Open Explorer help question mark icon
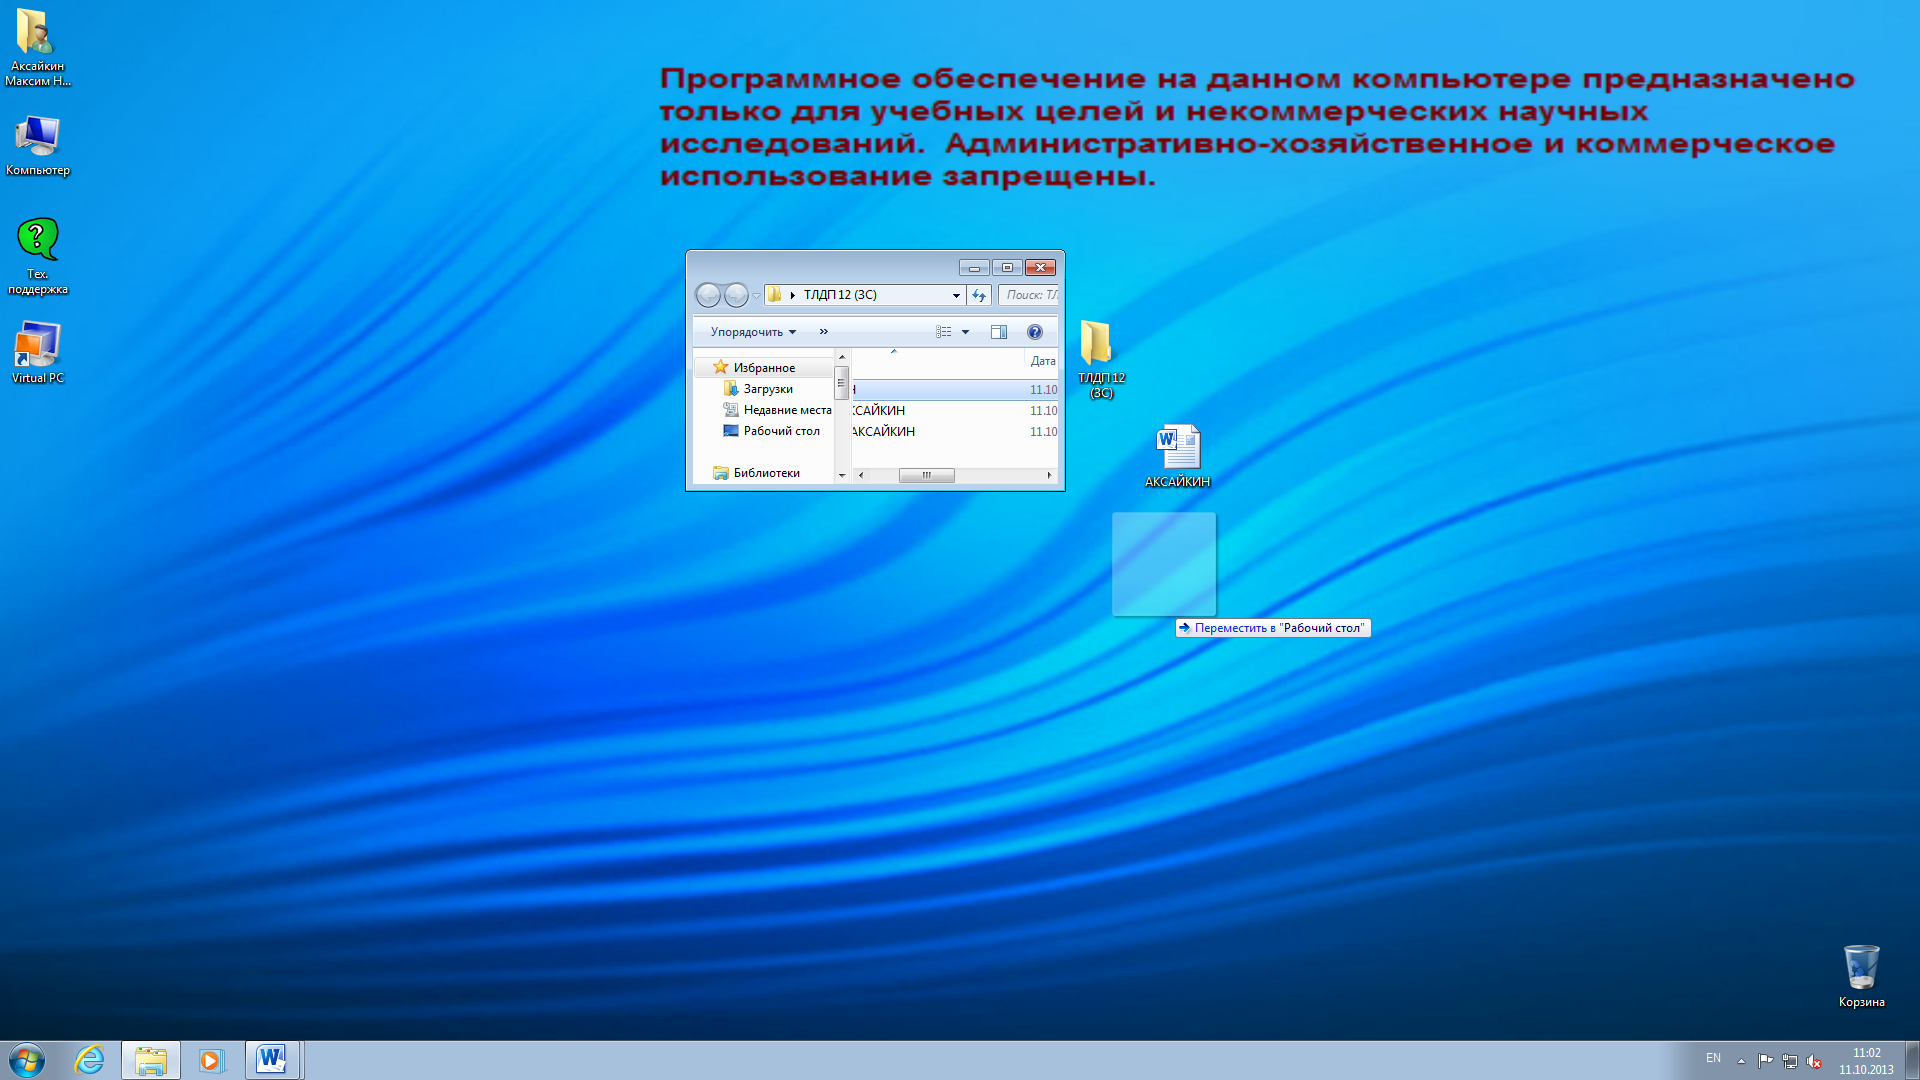 pyautogui.click(x=1035, y=332)
